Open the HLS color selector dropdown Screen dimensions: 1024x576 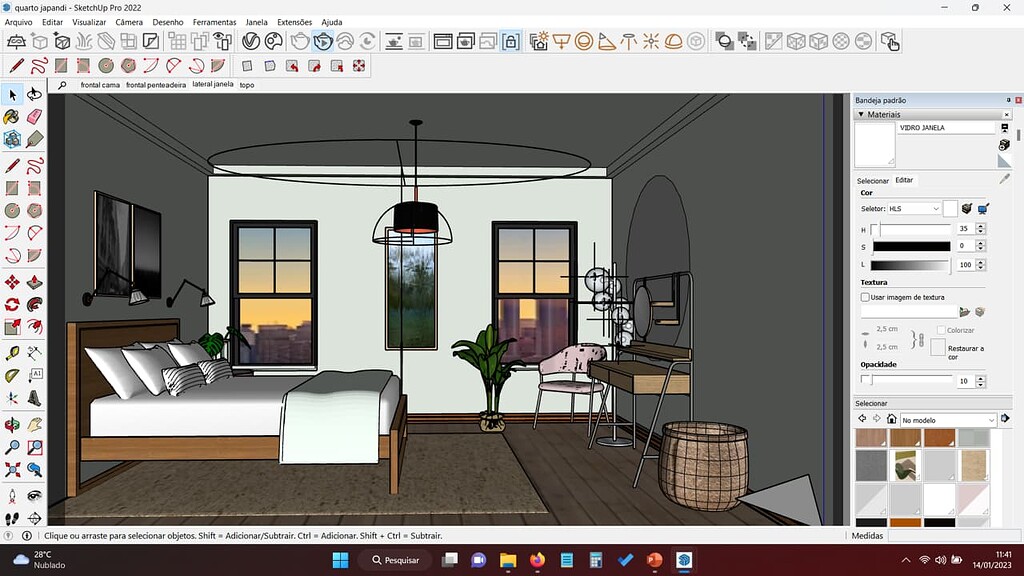[x=915, y=208]
